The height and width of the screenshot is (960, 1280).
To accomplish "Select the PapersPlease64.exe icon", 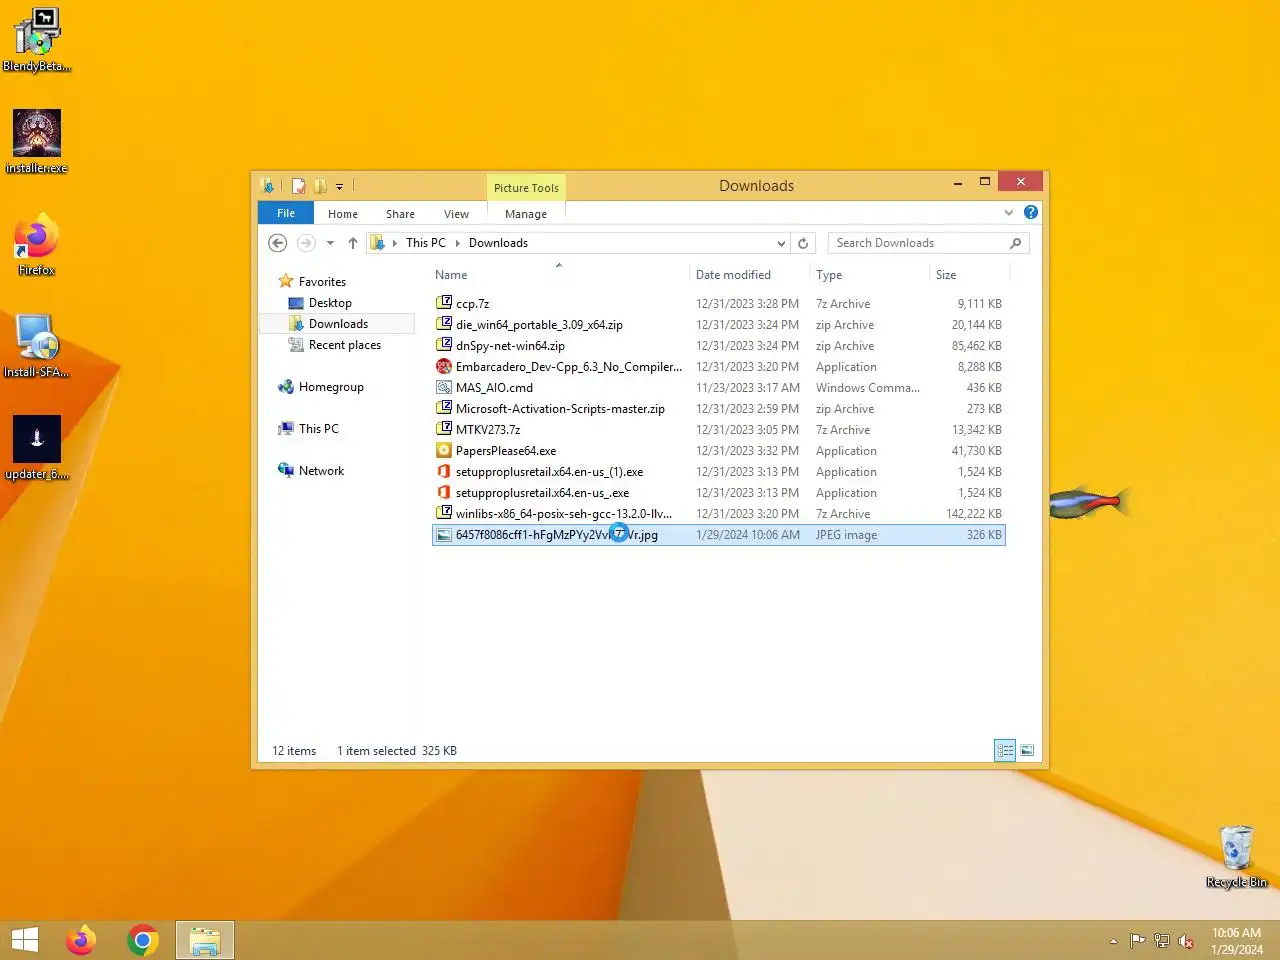I will pos(444,450).
